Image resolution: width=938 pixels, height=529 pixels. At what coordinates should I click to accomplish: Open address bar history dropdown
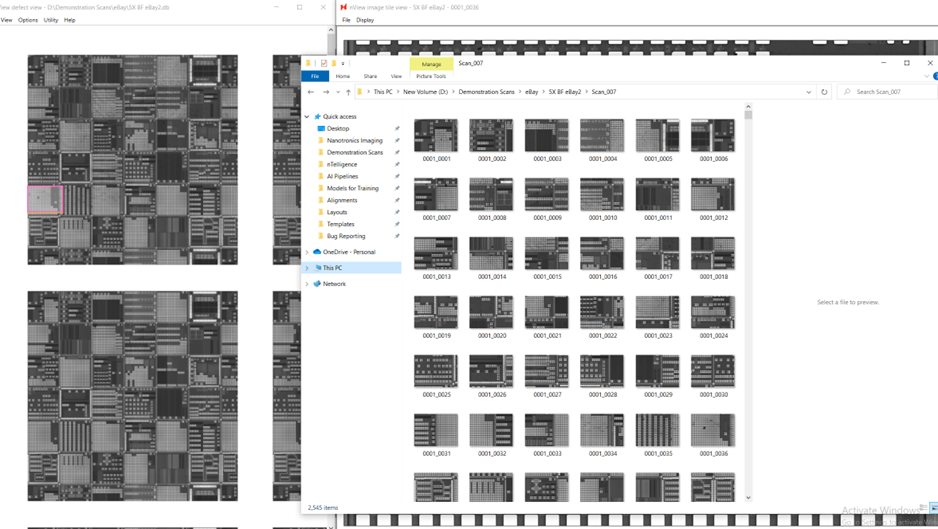tap(808, 92)
